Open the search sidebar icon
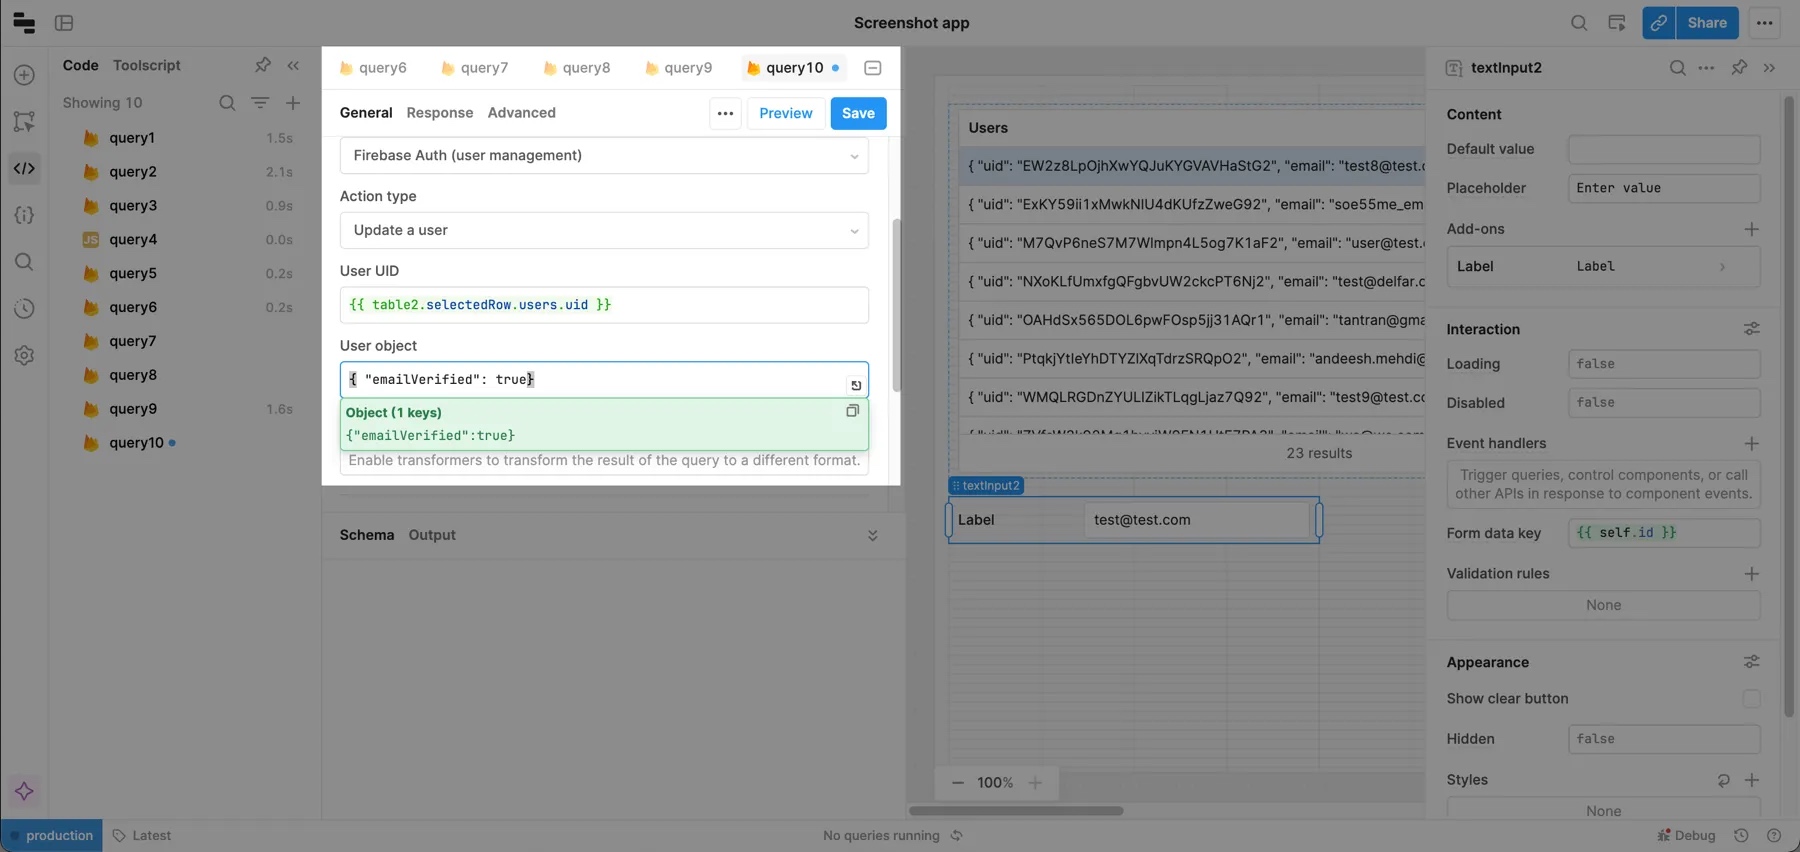Image resolution: width=1800 pixels, height=852 pixels. (x=24, y=262)
